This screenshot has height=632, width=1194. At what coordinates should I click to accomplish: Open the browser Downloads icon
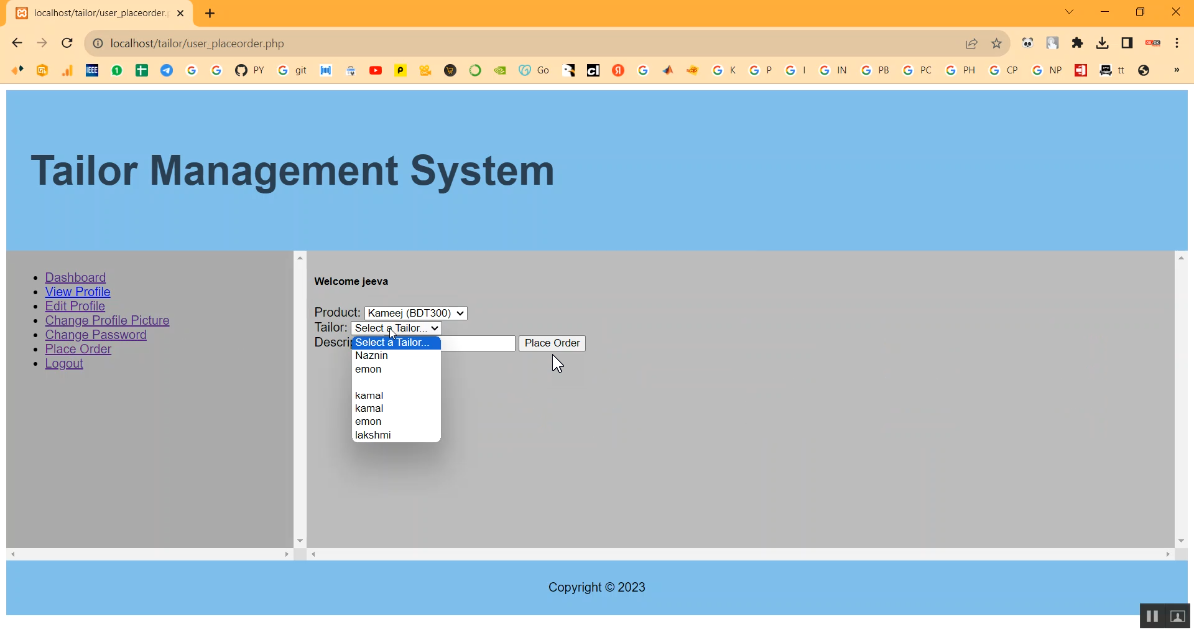coord(1102,43)
